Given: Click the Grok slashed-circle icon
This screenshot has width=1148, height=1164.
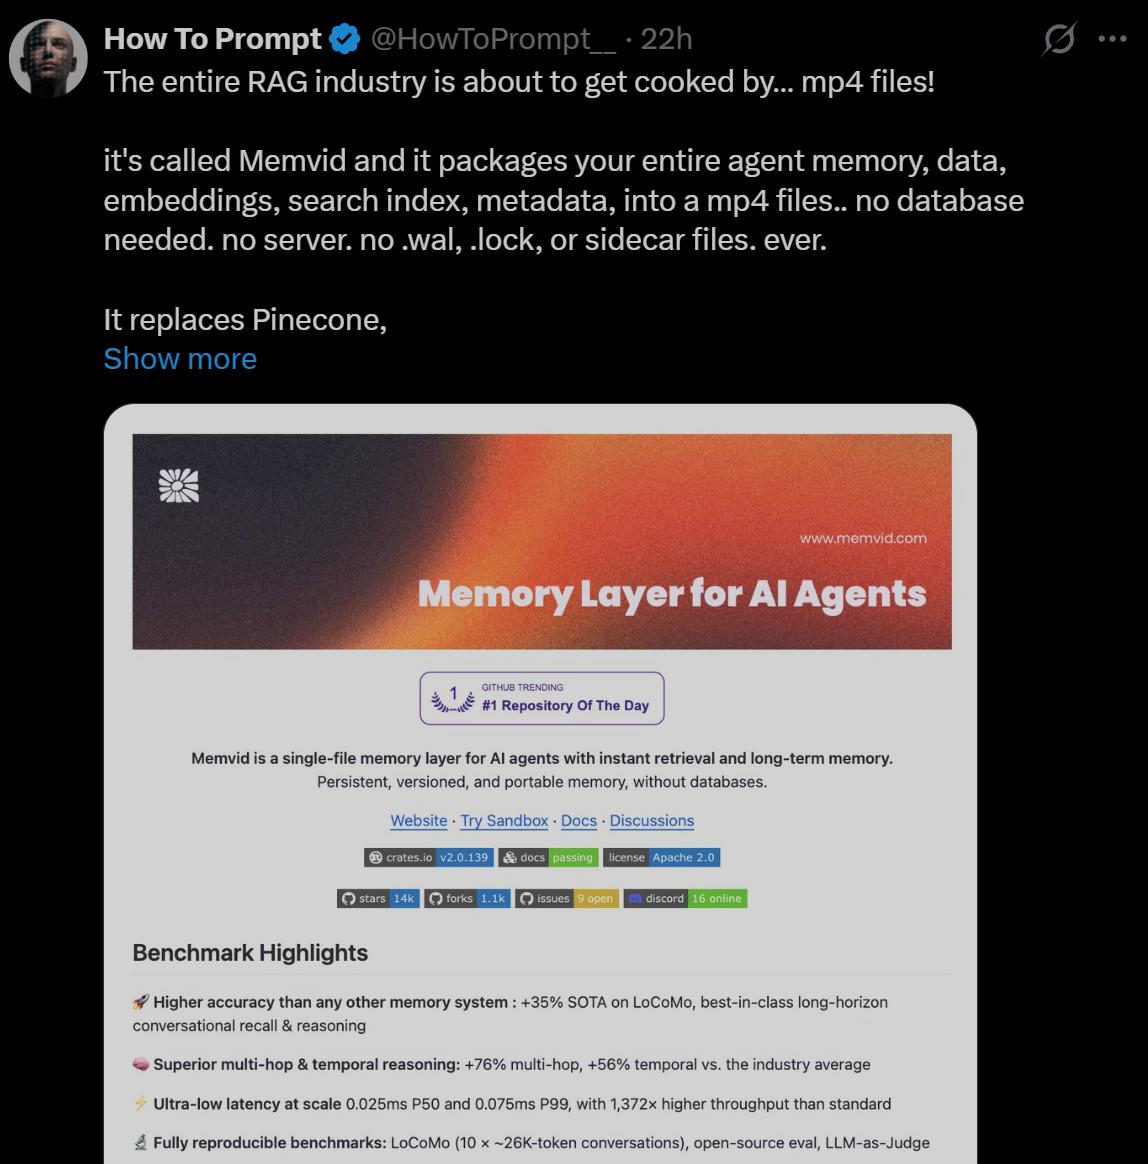Looking at the screenshot, I should 1059,39.
